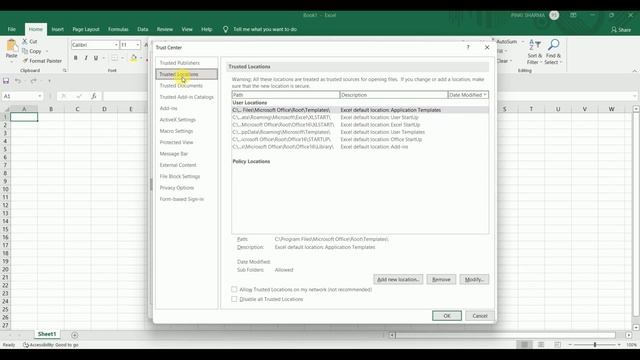640x360 pixels.
Task: Click the Accessibility status bar icon
Action: click(26, 345)
